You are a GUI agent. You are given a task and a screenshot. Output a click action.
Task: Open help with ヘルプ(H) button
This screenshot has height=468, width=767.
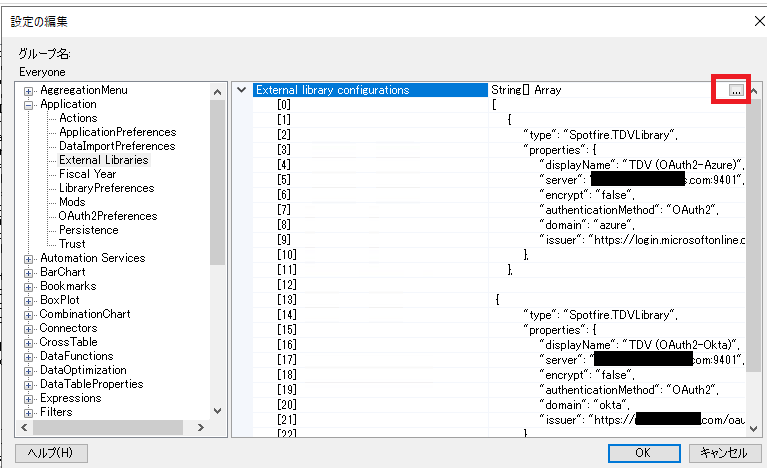(x=51, y=453)
